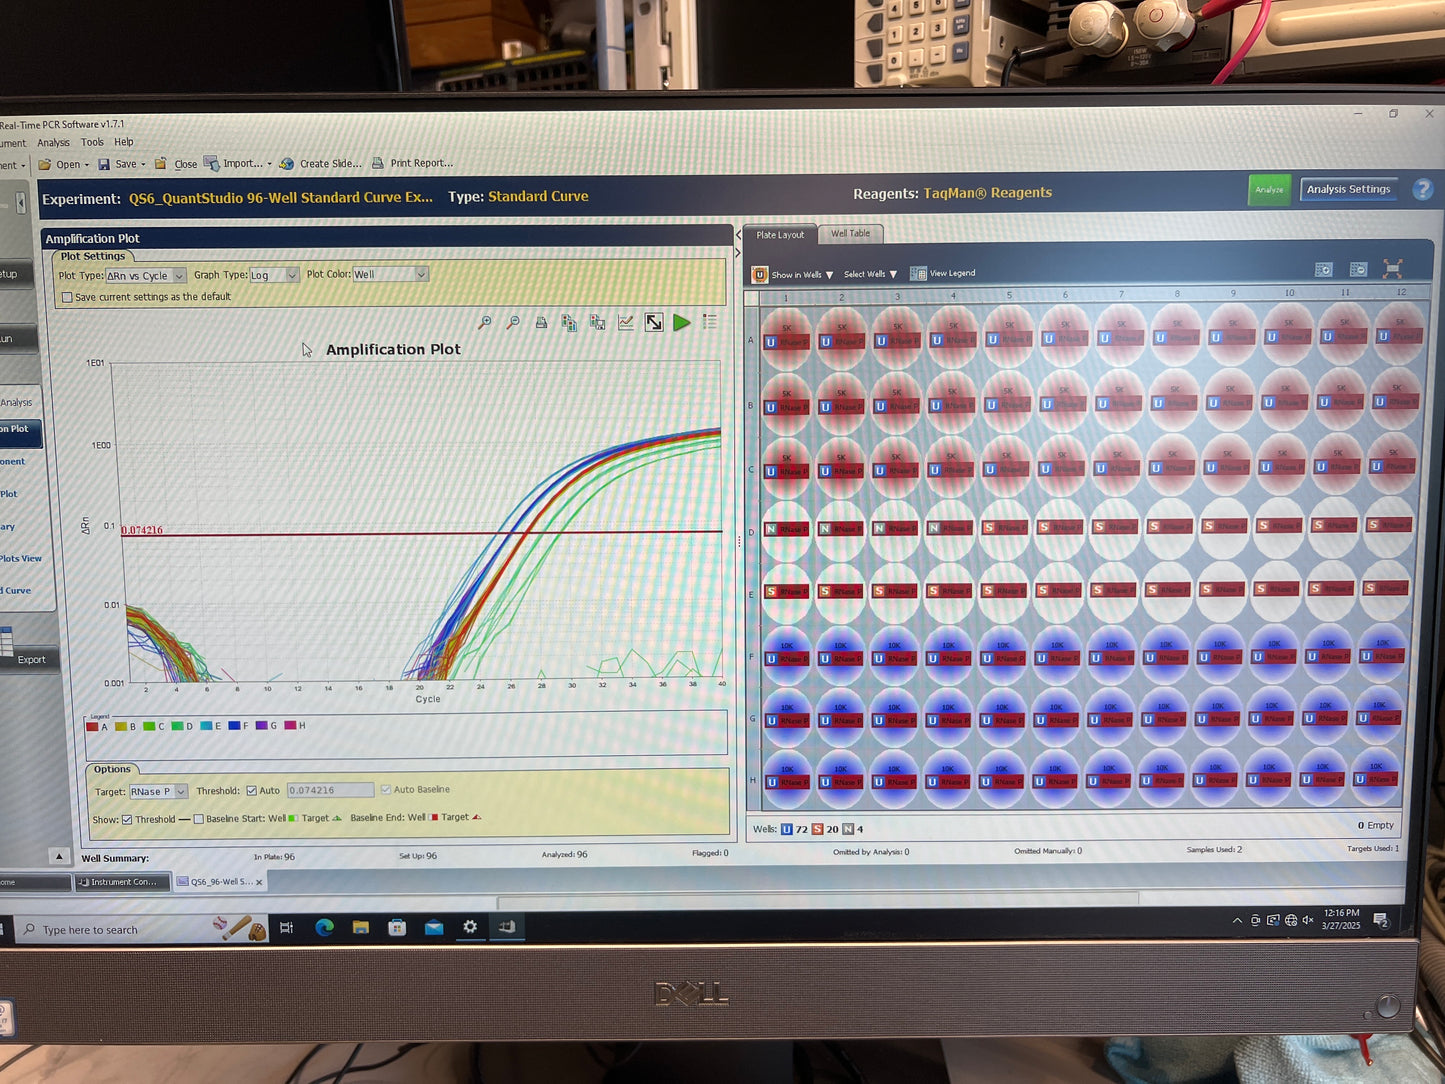
Task: Open the Target RNase P dropdown
Action: pos(158,792)
